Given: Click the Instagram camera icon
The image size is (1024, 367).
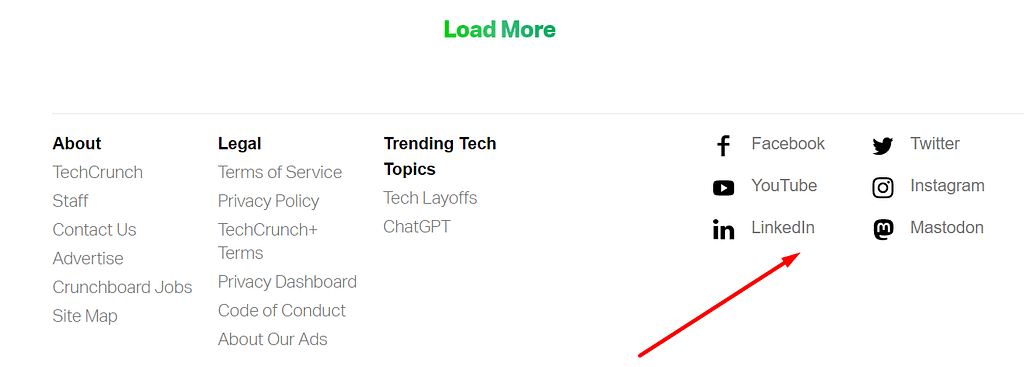Looking at the screenshot, I should point(882,188).
